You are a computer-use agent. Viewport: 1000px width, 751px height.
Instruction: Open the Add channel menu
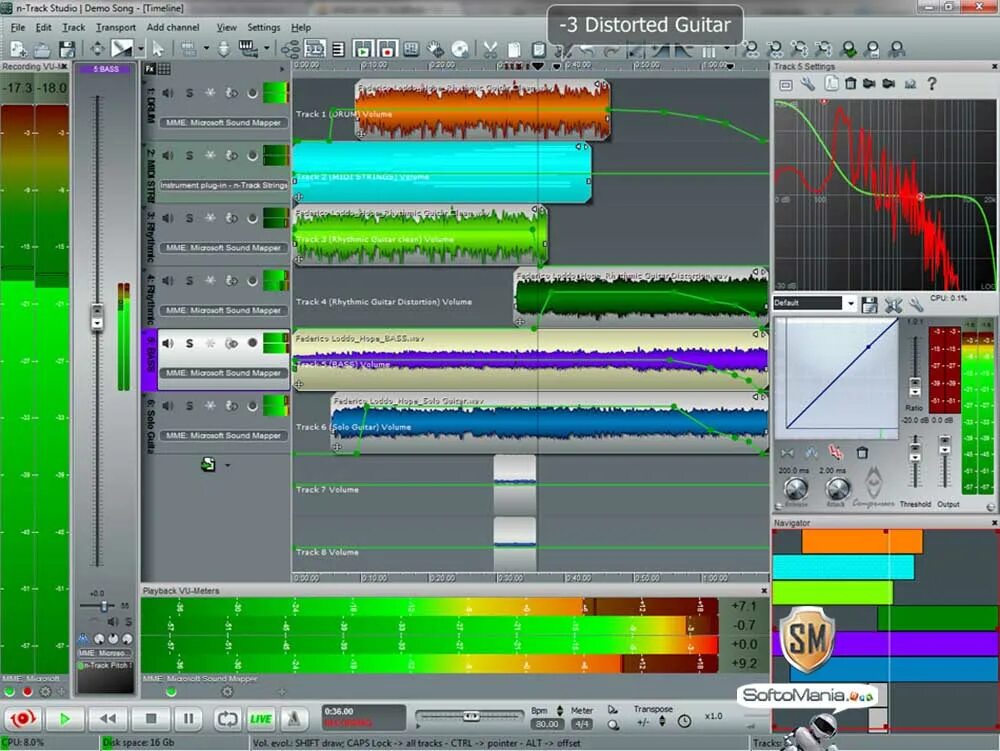pyautogui.click(x=173, y=27)
